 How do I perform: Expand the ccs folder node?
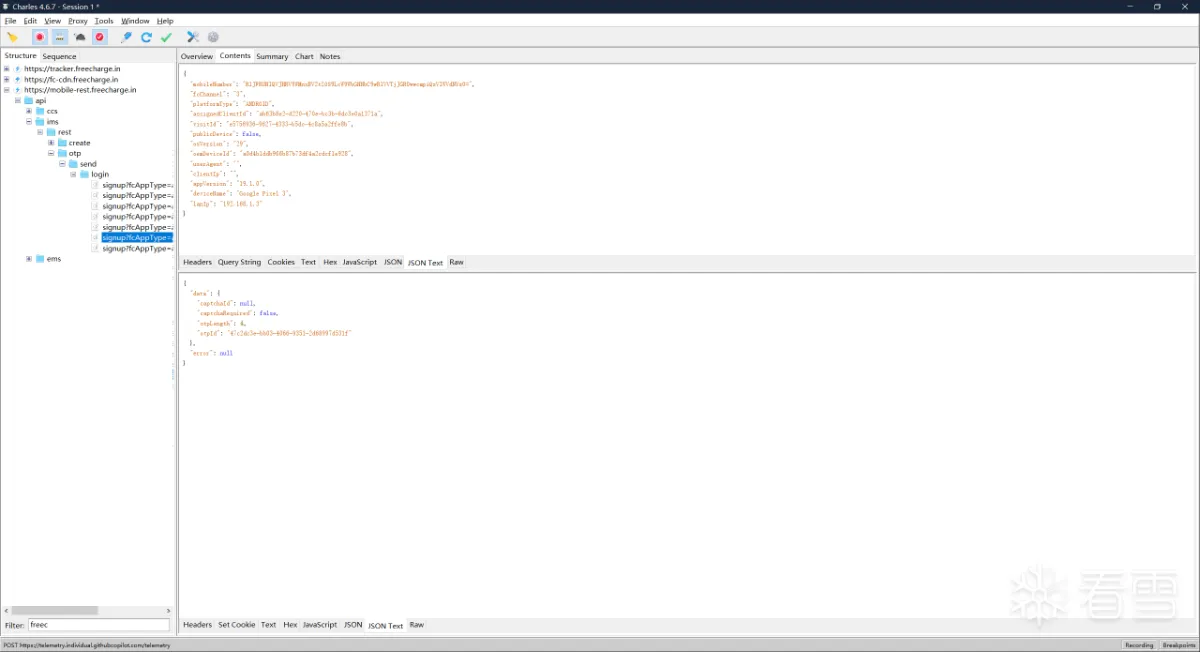click(x=28, y=111)
